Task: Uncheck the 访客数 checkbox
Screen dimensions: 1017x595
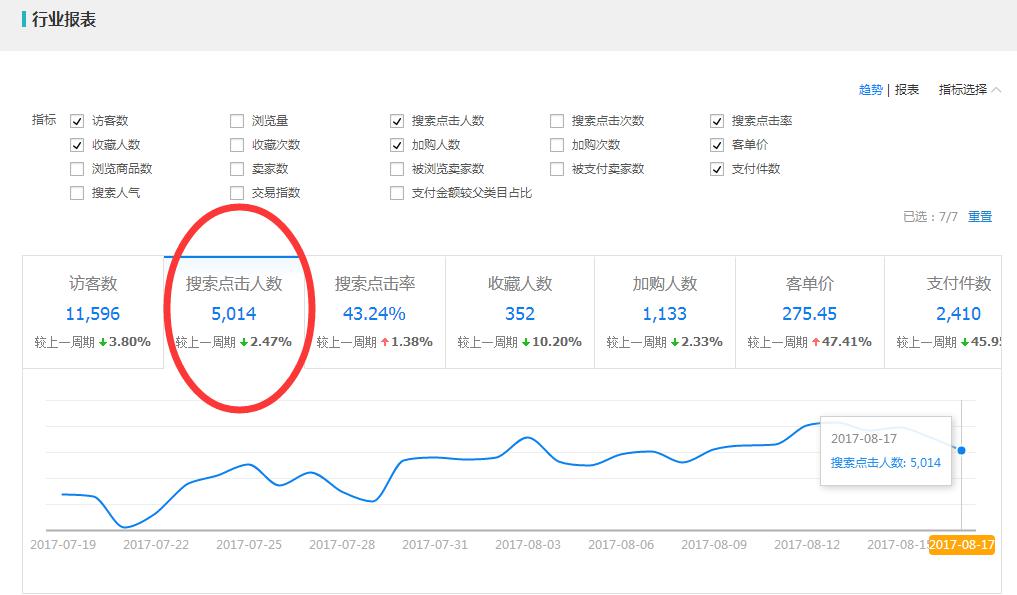Action: (x=77, y=121)
